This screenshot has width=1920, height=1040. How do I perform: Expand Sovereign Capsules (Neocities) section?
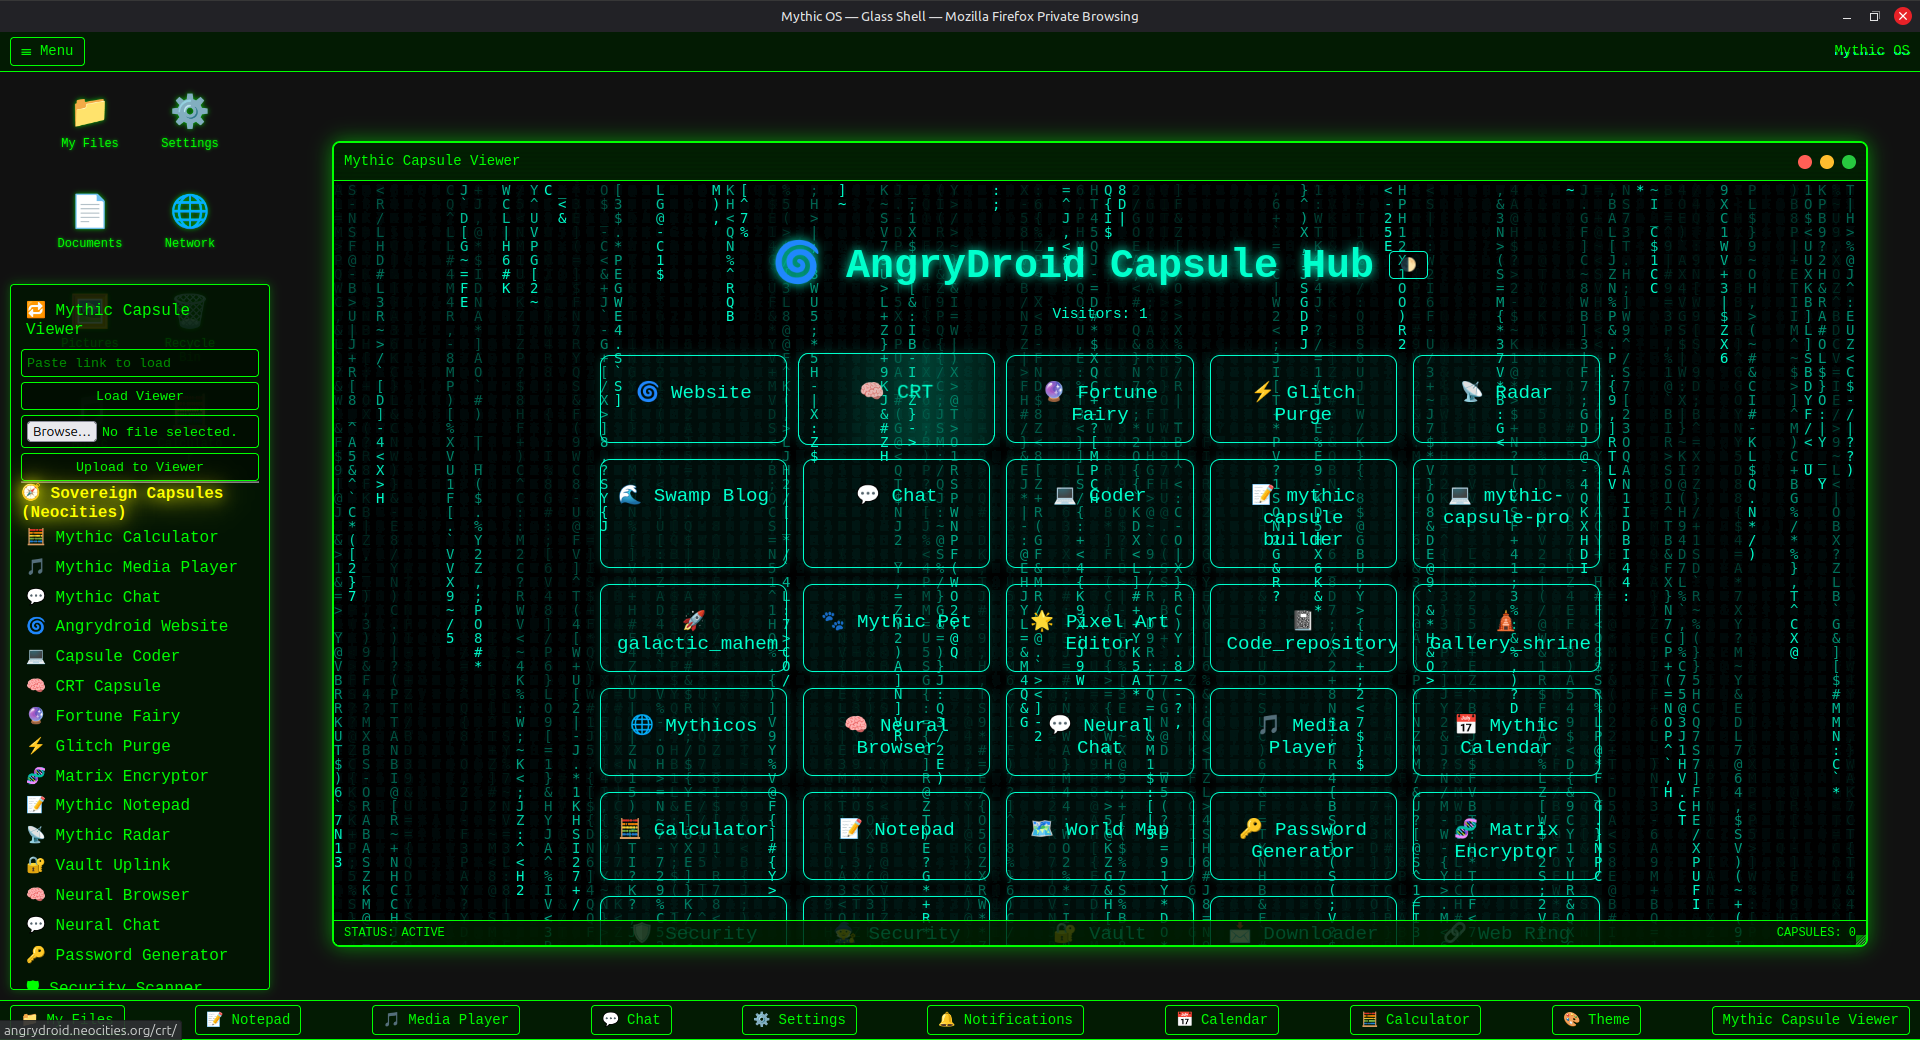coord(123,502)
